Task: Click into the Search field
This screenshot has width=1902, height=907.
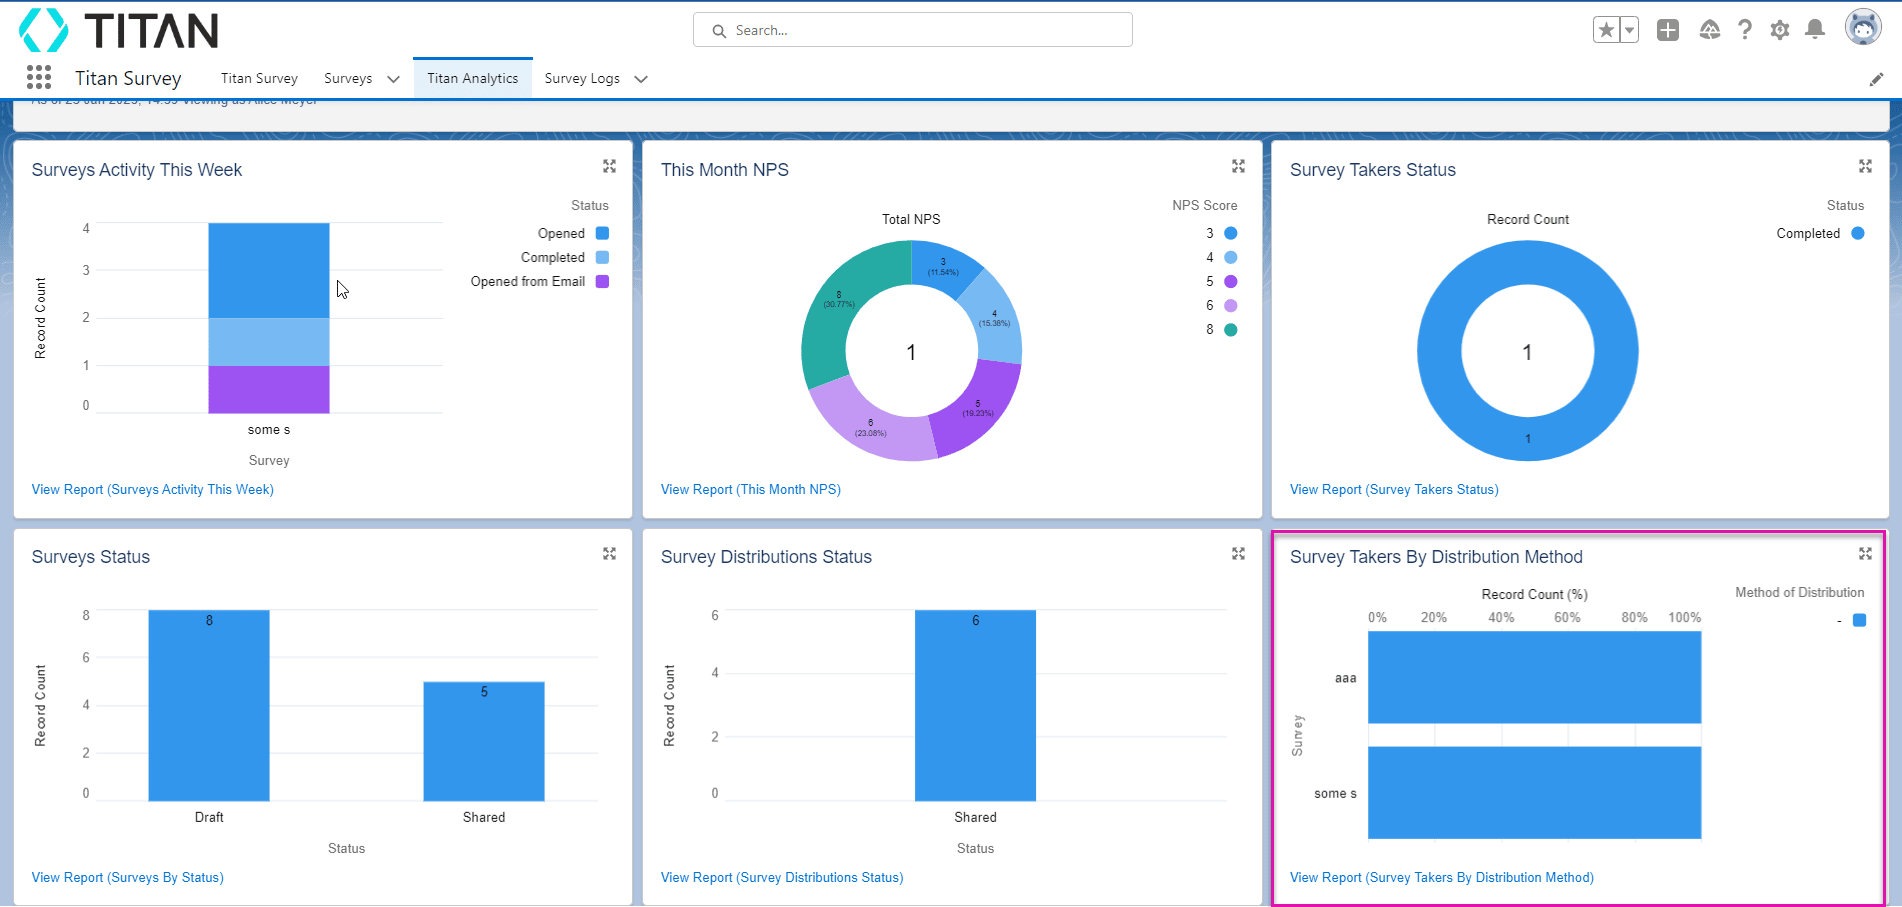Action: (912, 30)
